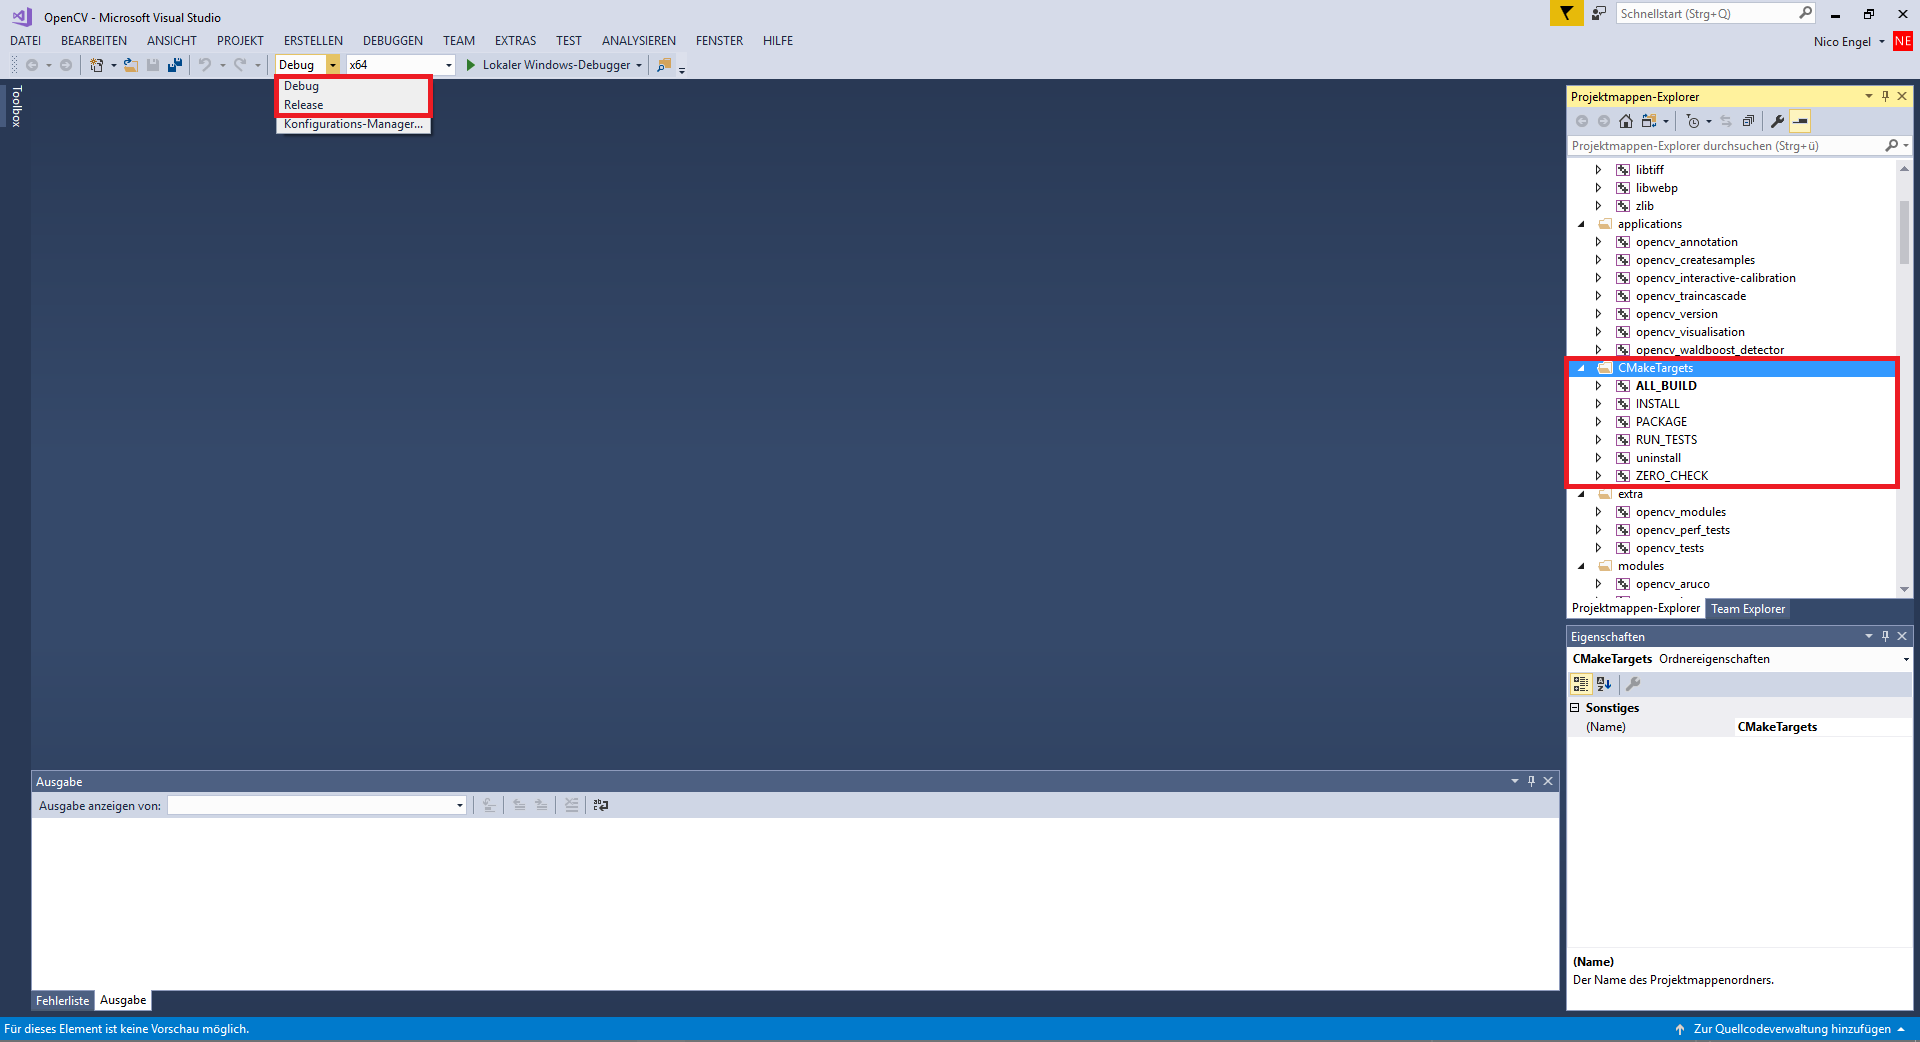Screen dimensions: 1920x1042
Task: Click the Open File folder icon
Action: (x=130, y=65)
